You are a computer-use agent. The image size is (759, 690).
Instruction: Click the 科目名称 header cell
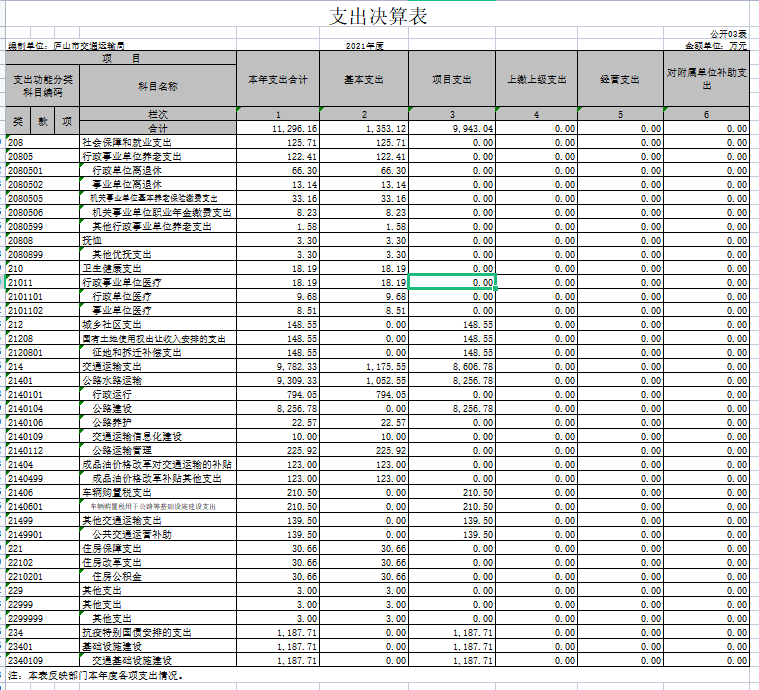[x=157, y=87]
